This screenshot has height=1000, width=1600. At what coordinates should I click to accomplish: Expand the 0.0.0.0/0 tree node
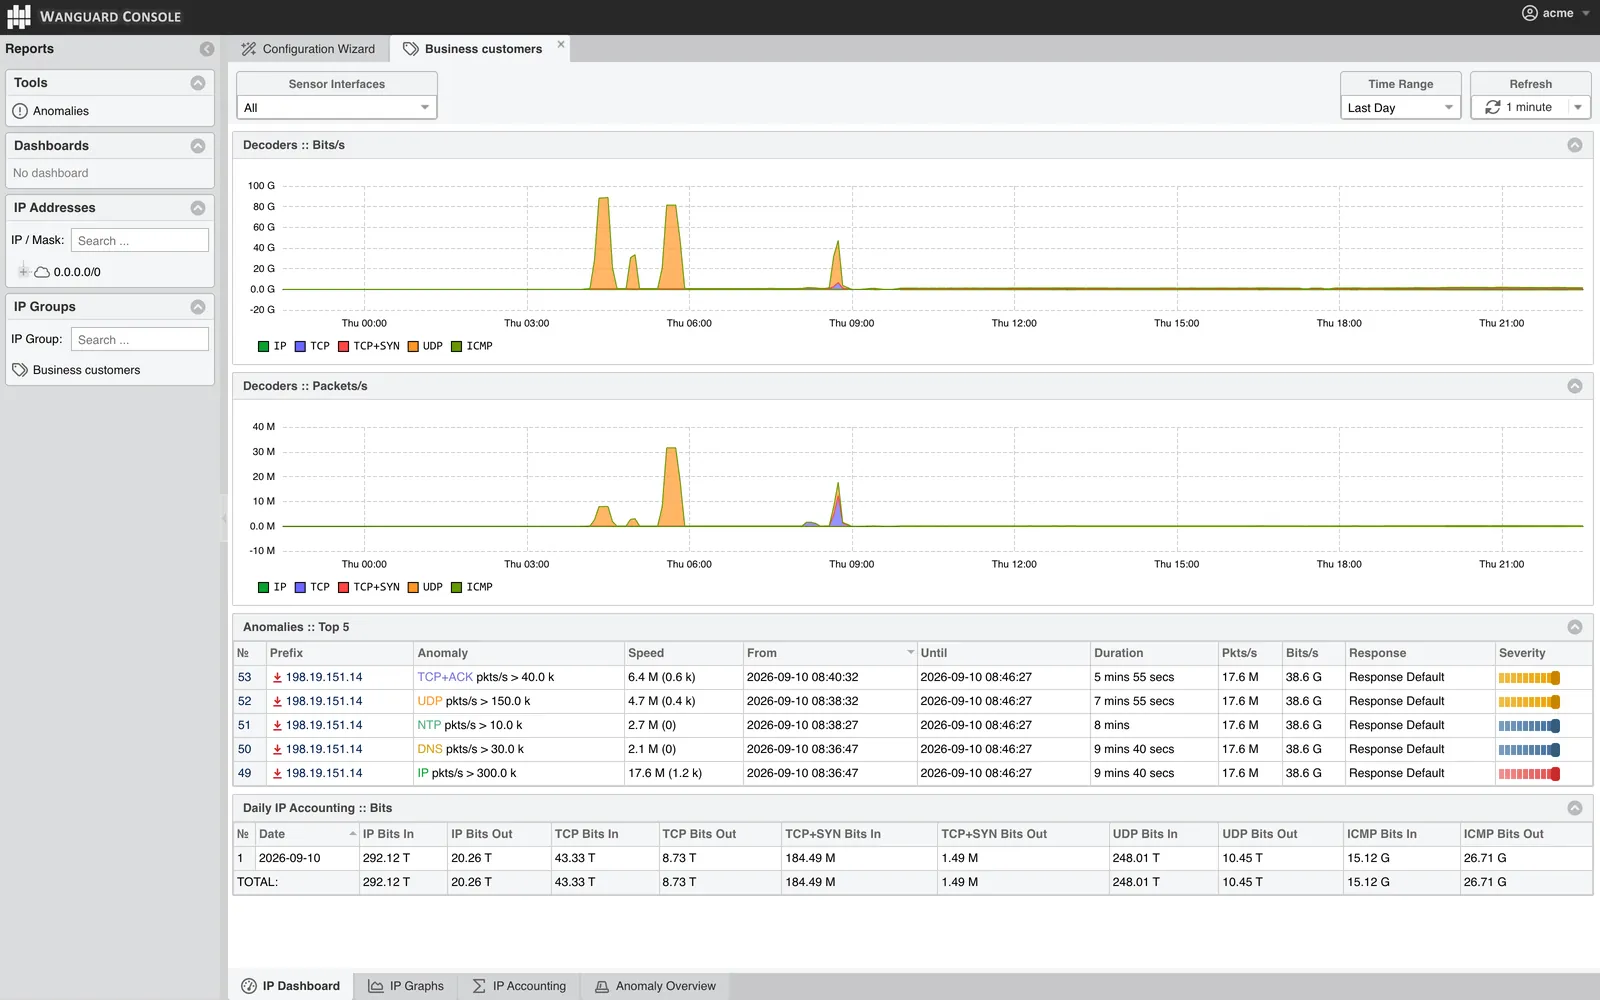[23, 271]
